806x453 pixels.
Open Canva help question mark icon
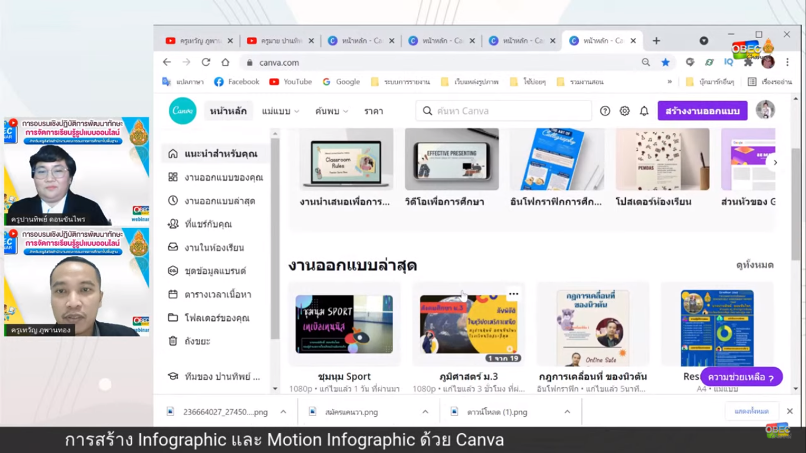pyautogui.click(x=605, y=111)
